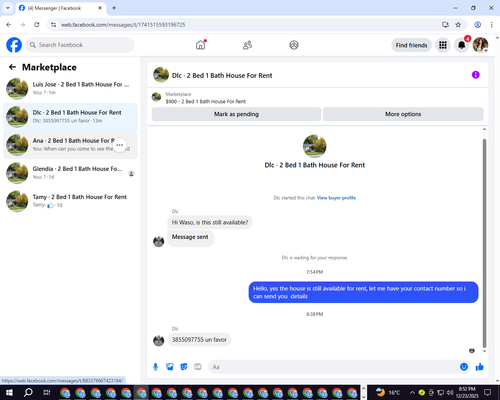Screen dimensions: 500x400
Task: Open the Tamy conversation
Action: [x=70, y=201]
